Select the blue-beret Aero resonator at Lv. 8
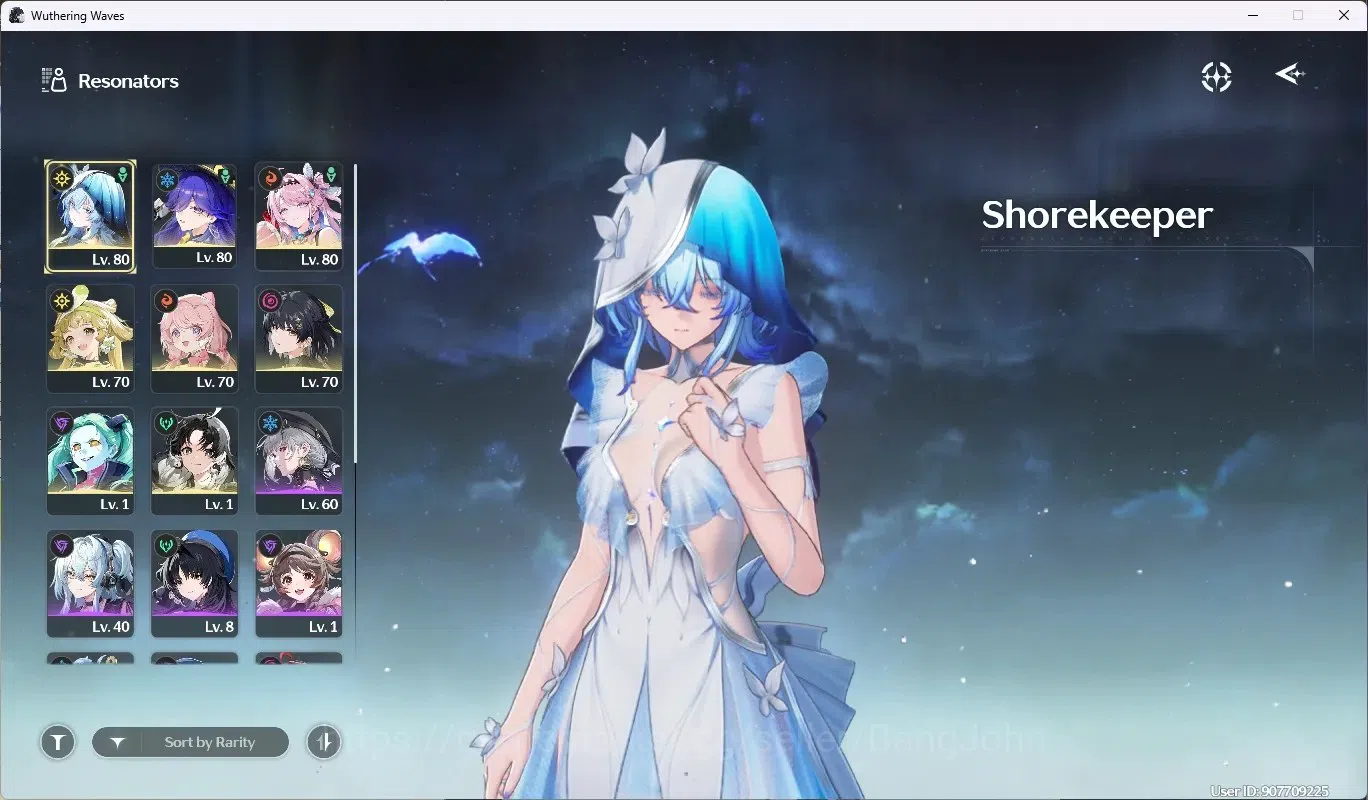 194,584
